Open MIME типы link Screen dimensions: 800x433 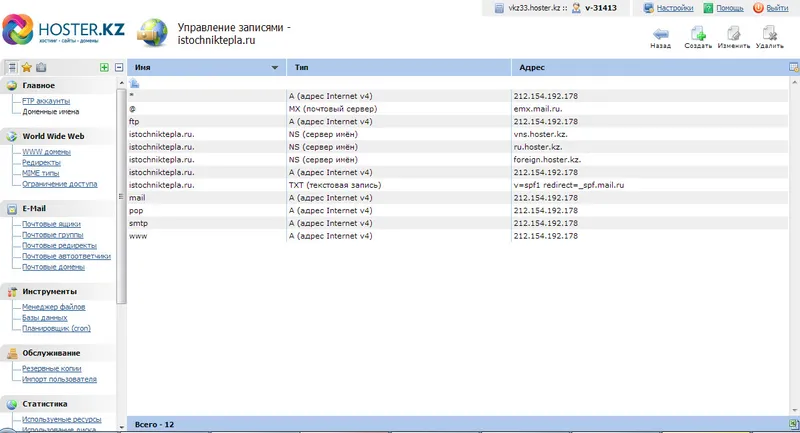40,173
